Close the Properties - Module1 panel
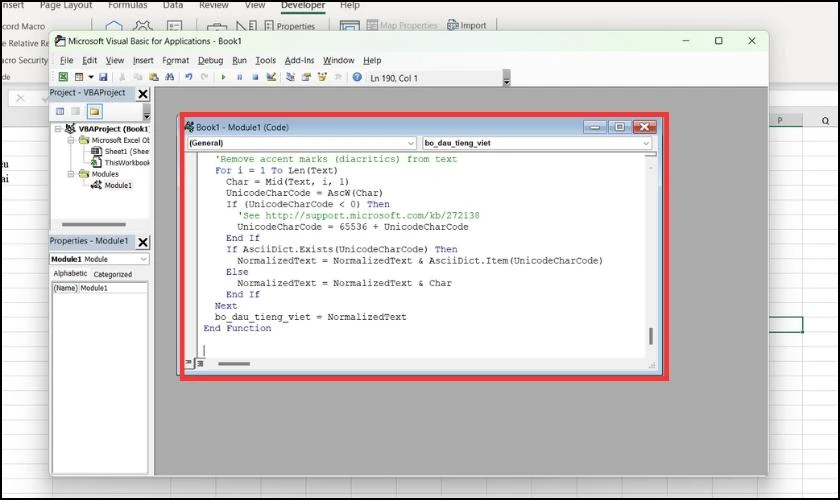 click(x=142, y=242)
